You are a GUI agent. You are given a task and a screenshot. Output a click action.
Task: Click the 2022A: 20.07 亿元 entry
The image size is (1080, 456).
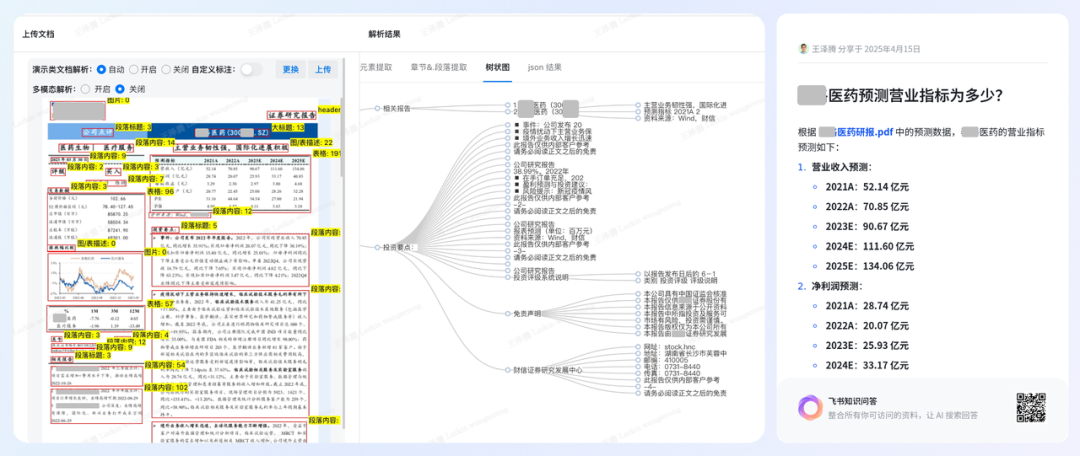[866, 325]
